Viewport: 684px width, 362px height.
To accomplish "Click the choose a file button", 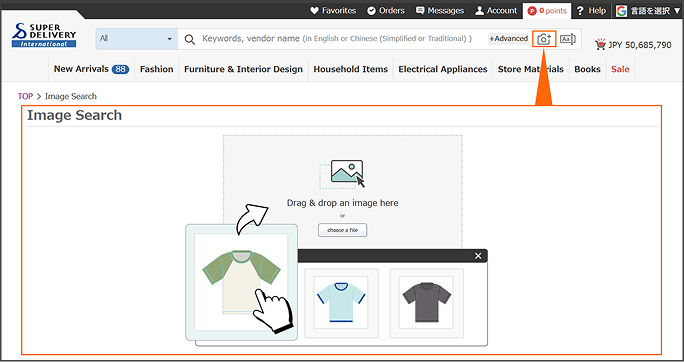I will 342,230.
